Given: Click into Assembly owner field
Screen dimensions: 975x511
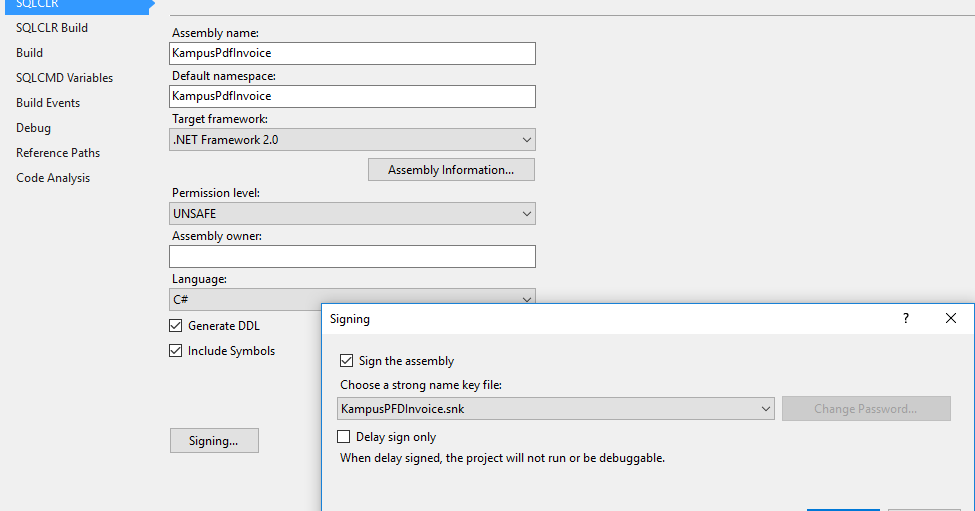Looking at the screenshot, I should point(352,256).
